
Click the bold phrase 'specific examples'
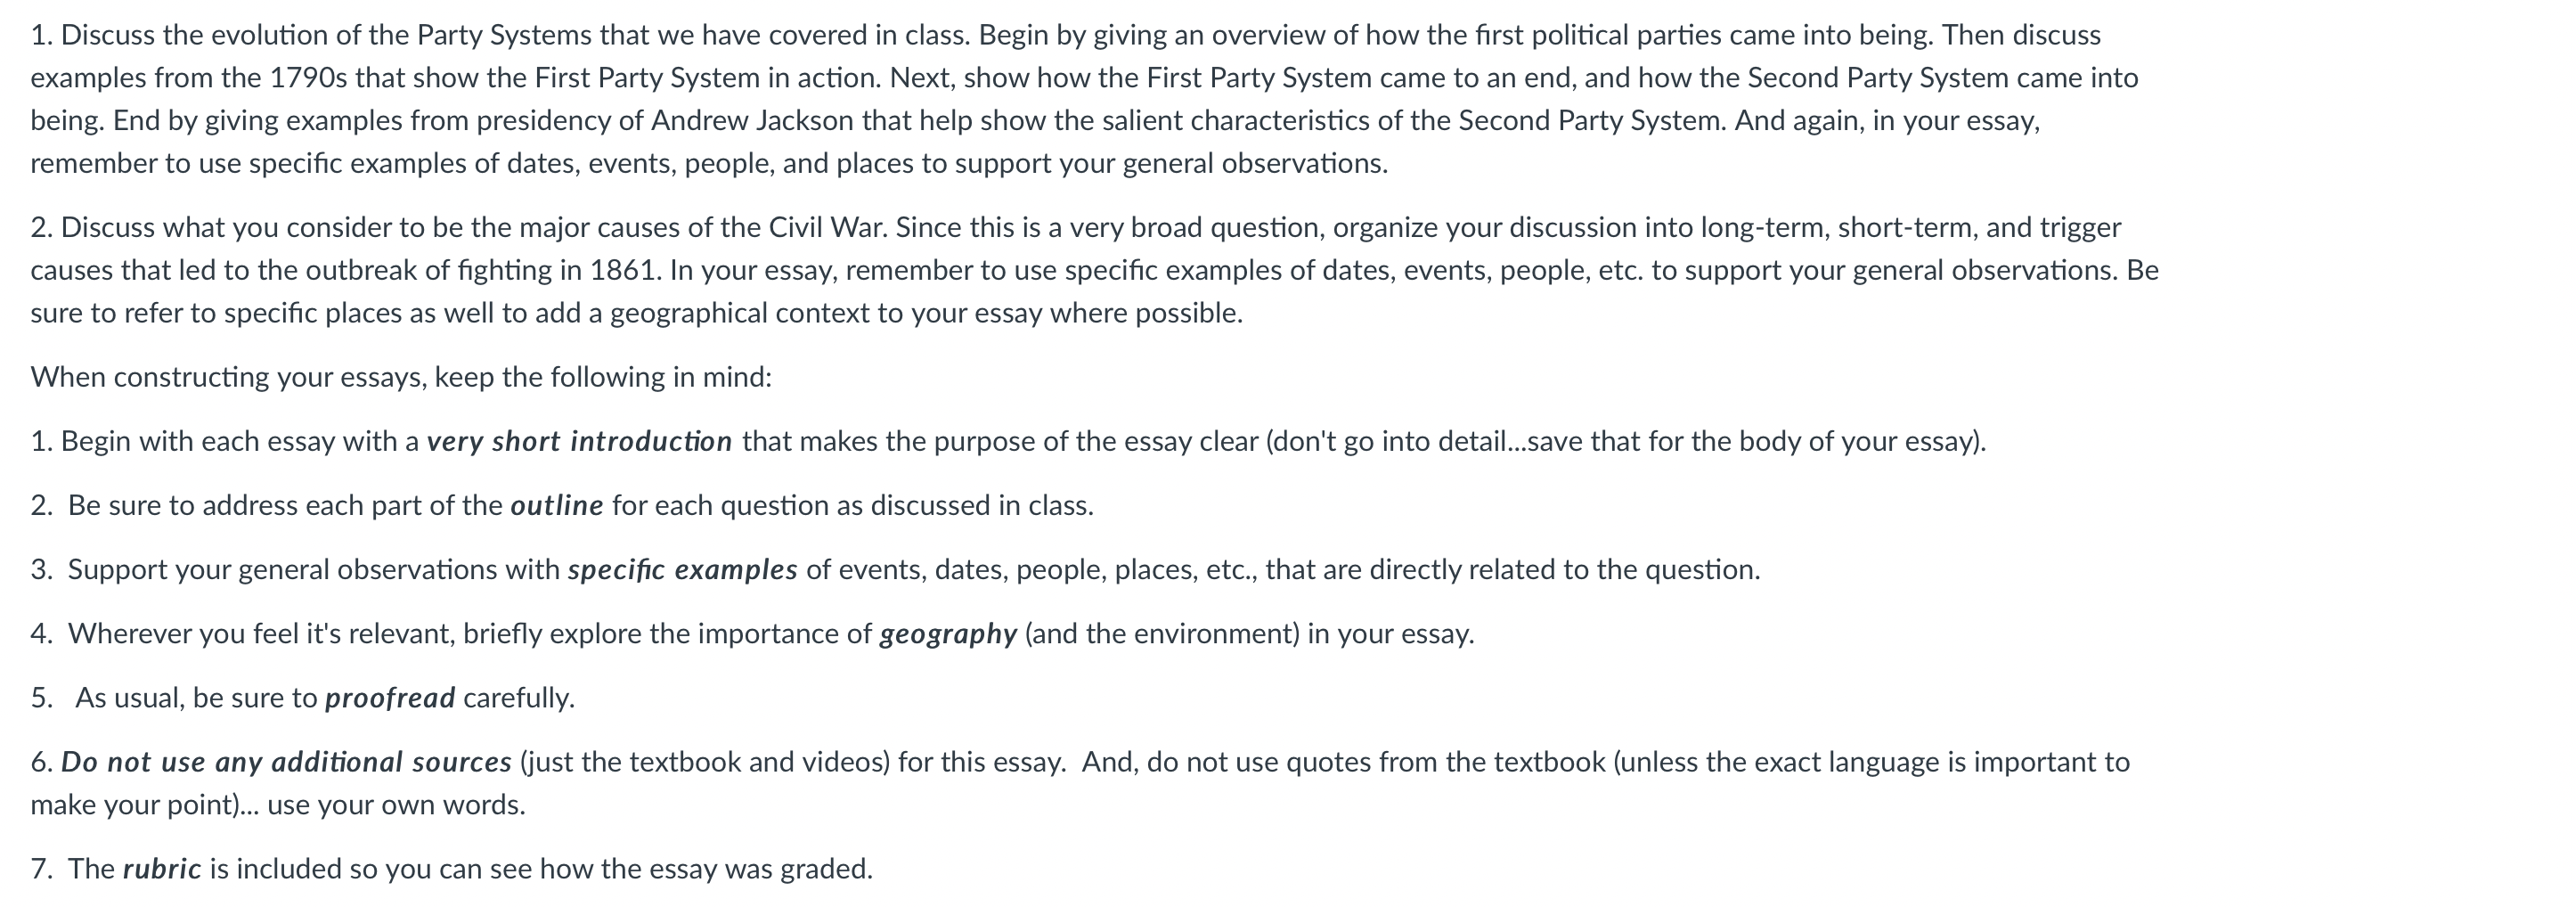coord(683,570)
